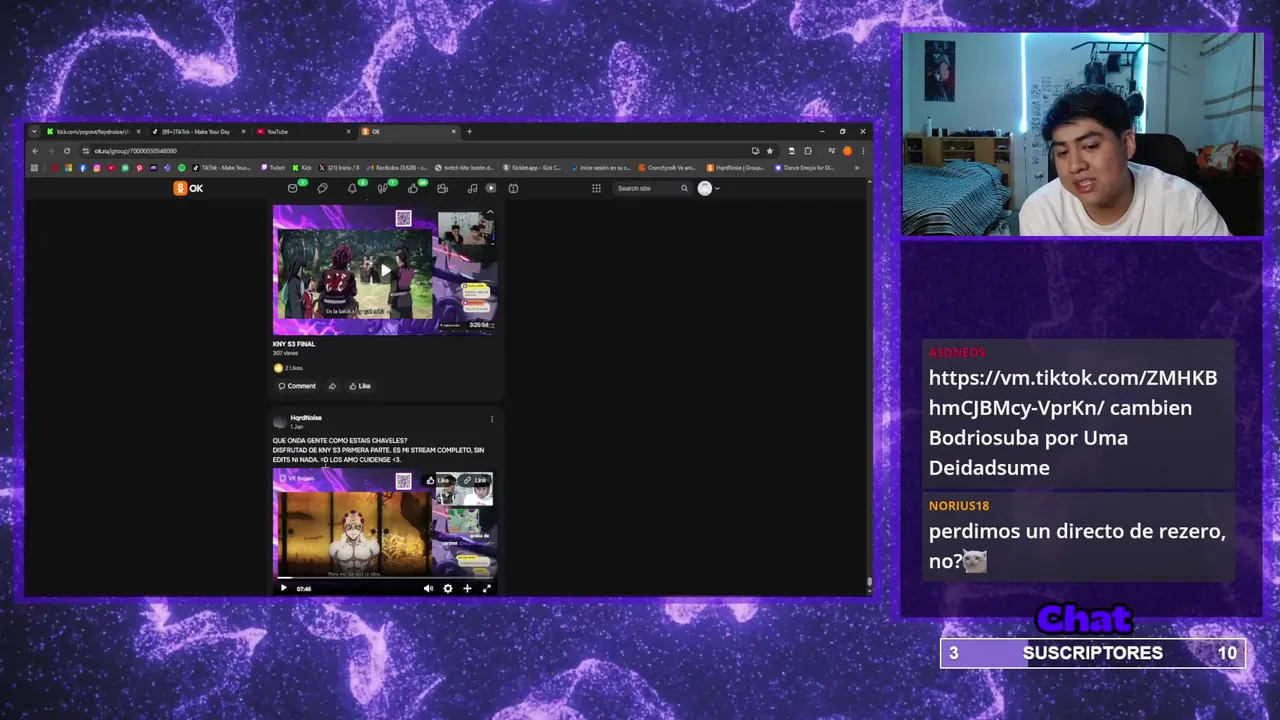Open the discussions speech bubble icon

(x=322, y=188)
